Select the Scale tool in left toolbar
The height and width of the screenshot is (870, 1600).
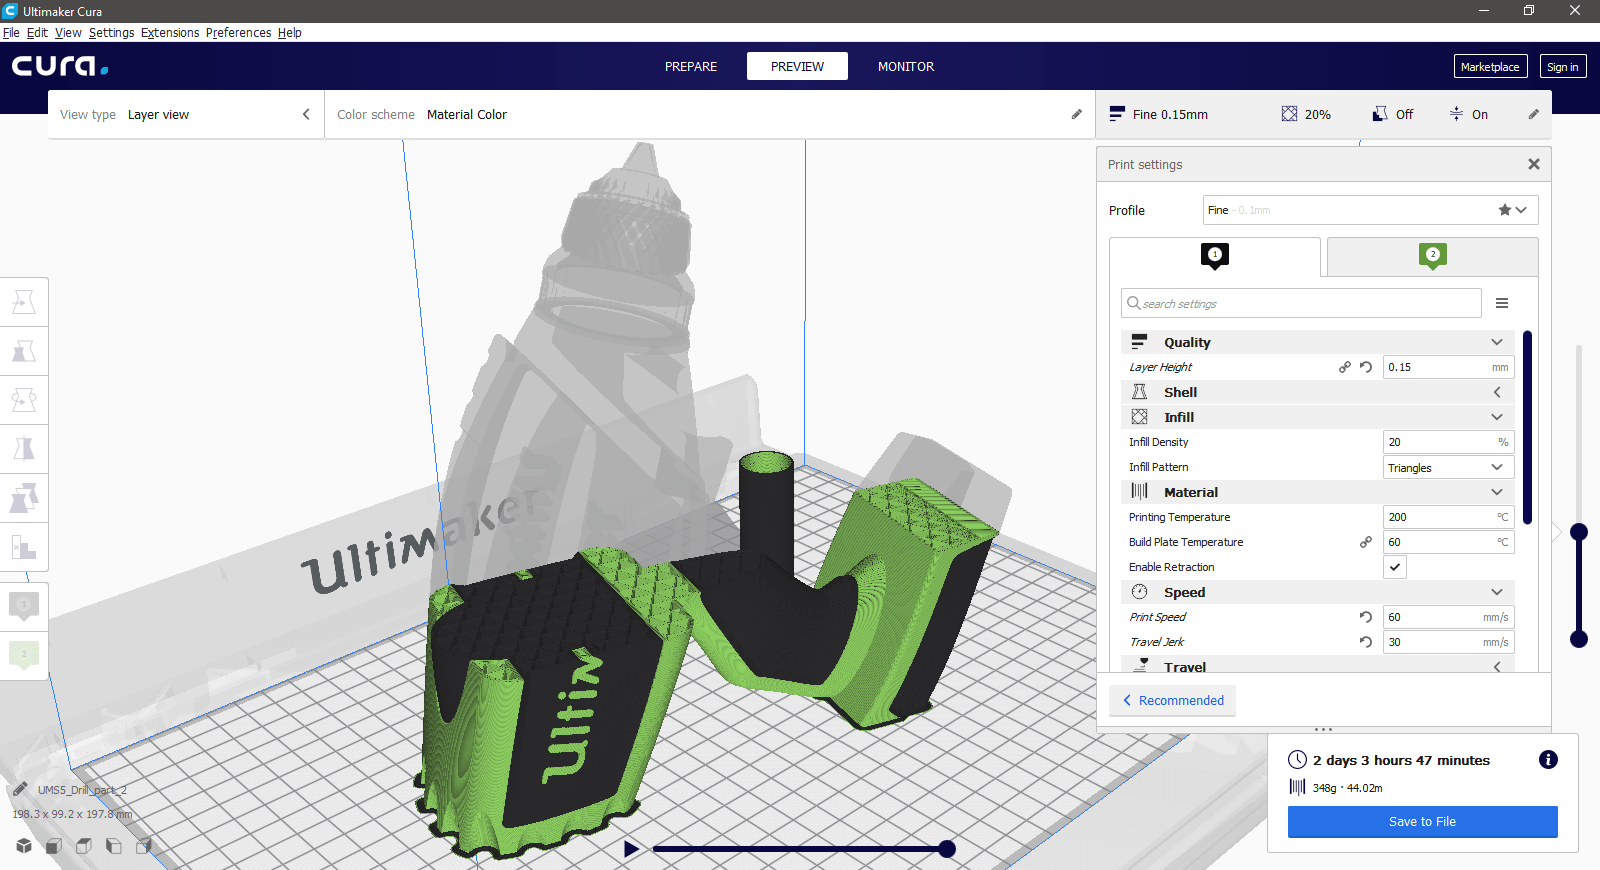click(x=24, y=351)
